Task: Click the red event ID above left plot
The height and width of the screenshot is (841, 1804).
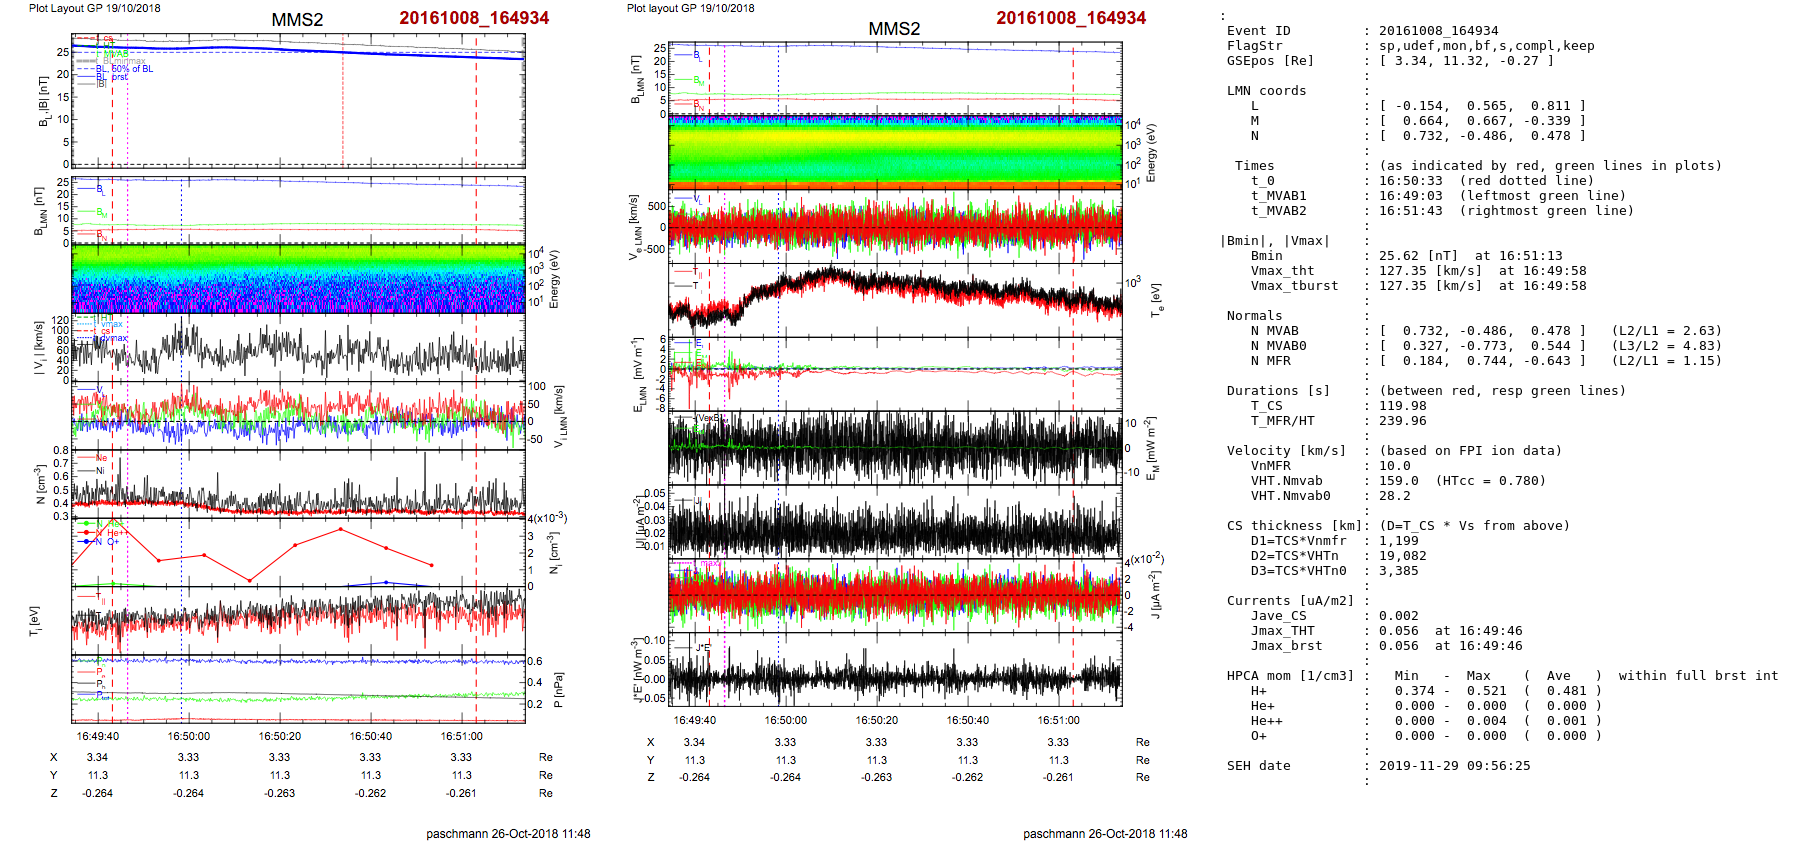Action: click(474, 18)
